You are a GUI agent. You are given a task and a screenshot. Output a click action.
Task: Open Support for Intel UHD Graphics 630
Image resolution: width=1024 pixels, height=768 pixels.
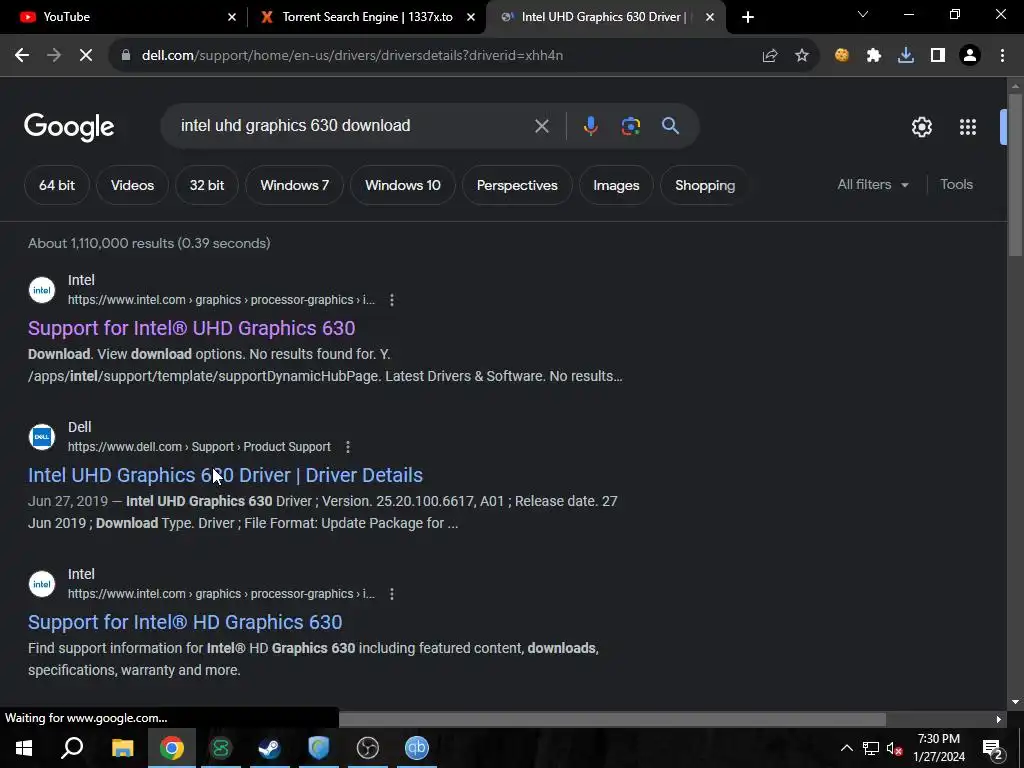coord(191,328)
